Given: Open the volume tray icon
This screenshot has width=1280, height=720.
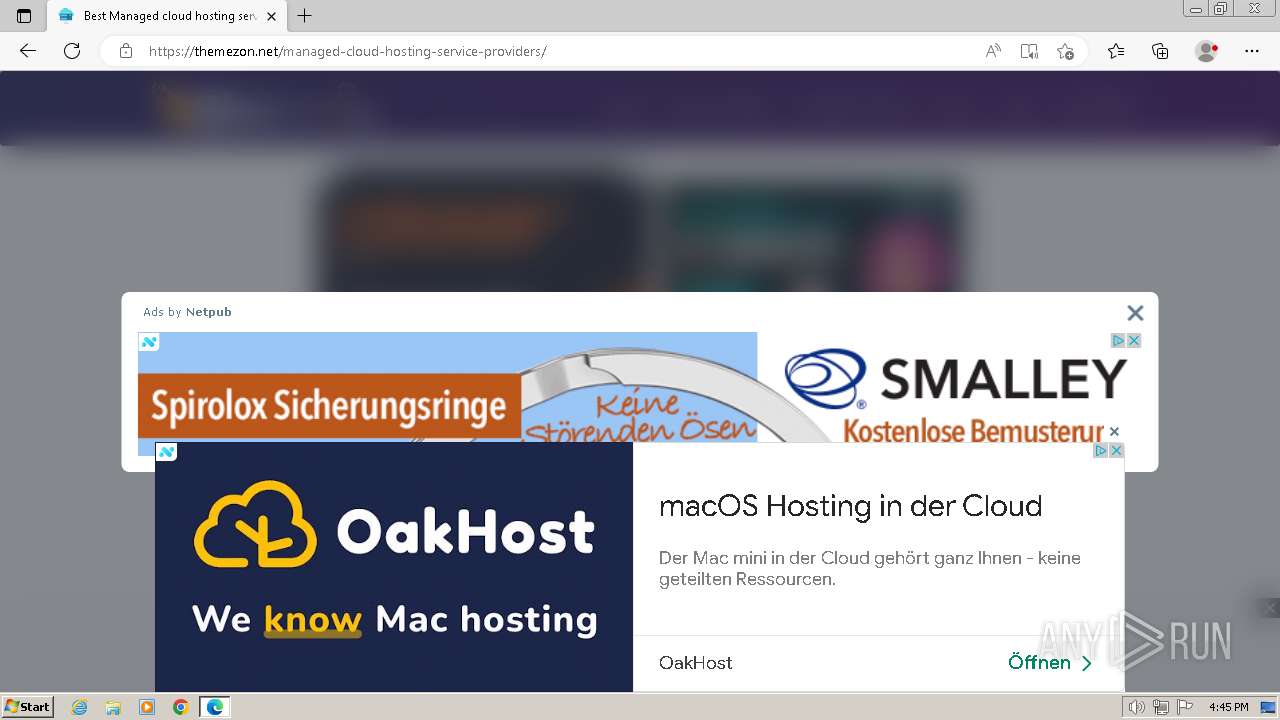Looking at the screenshot, I should tap(1137, 707).
